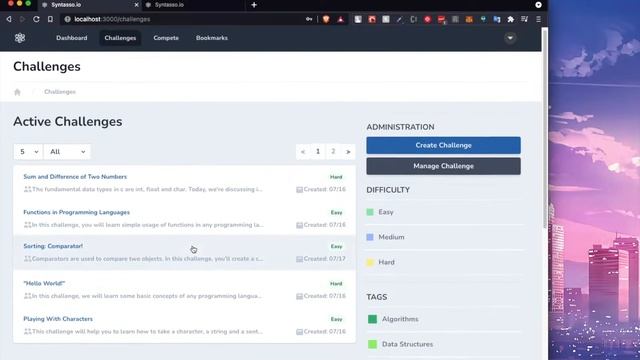Screen dimensions: 640x360
Task: Open the Bookmarks nav item
Action: (x=211, y=38)
